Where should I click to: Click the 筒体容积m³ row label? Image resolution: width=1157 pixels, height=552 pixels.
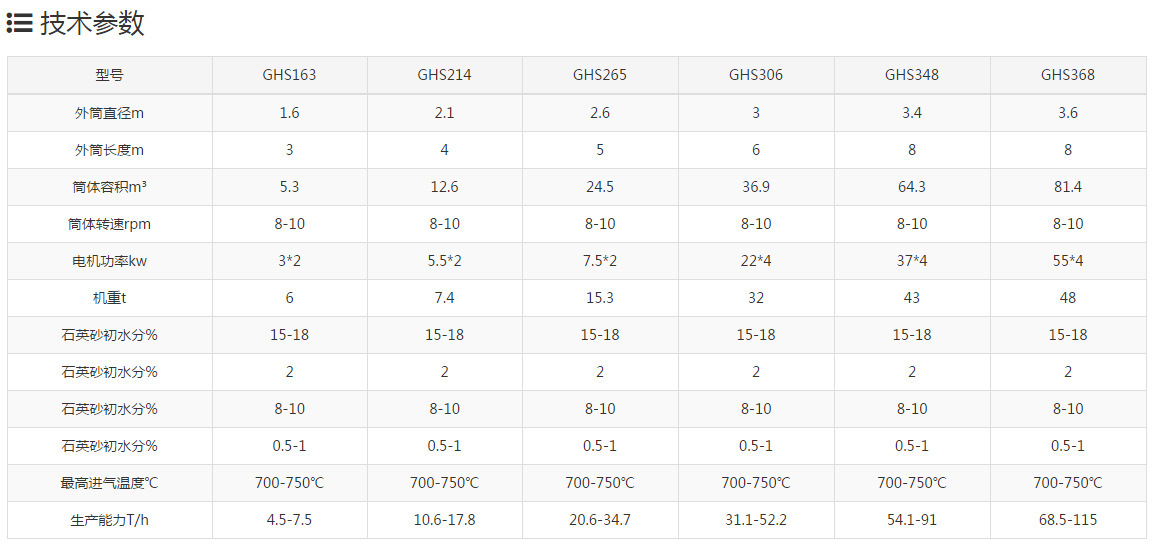coord(109,187)
